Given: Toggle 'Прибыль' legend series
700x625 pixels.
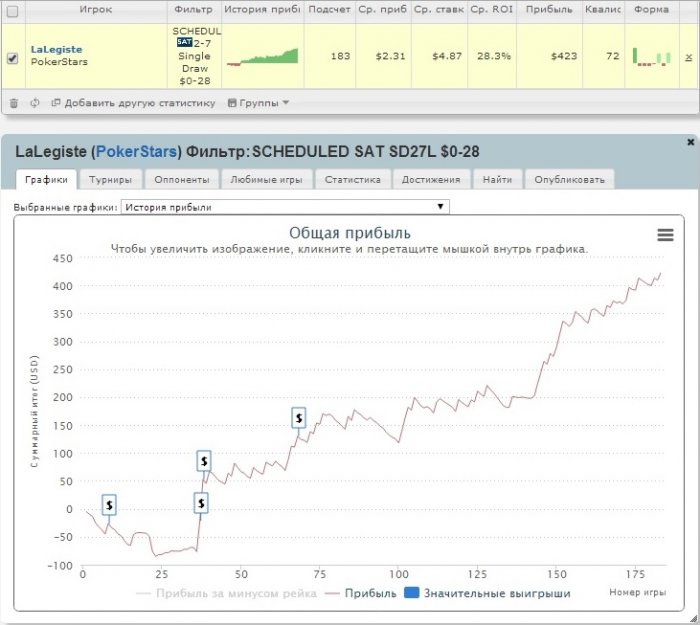Looking at the screenshot, I should [361, 593].
